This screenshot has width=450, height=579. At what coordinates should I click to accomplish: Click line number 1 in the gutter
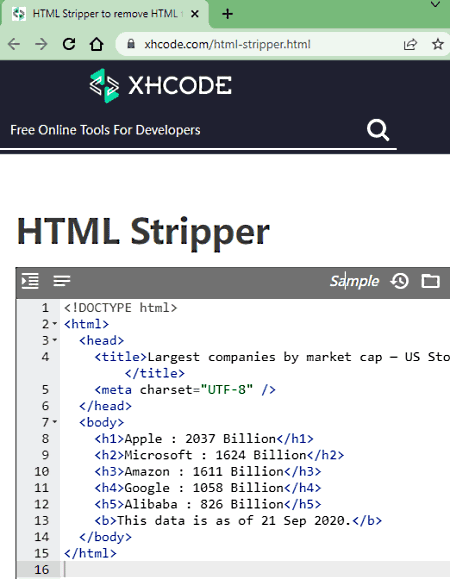45,308
